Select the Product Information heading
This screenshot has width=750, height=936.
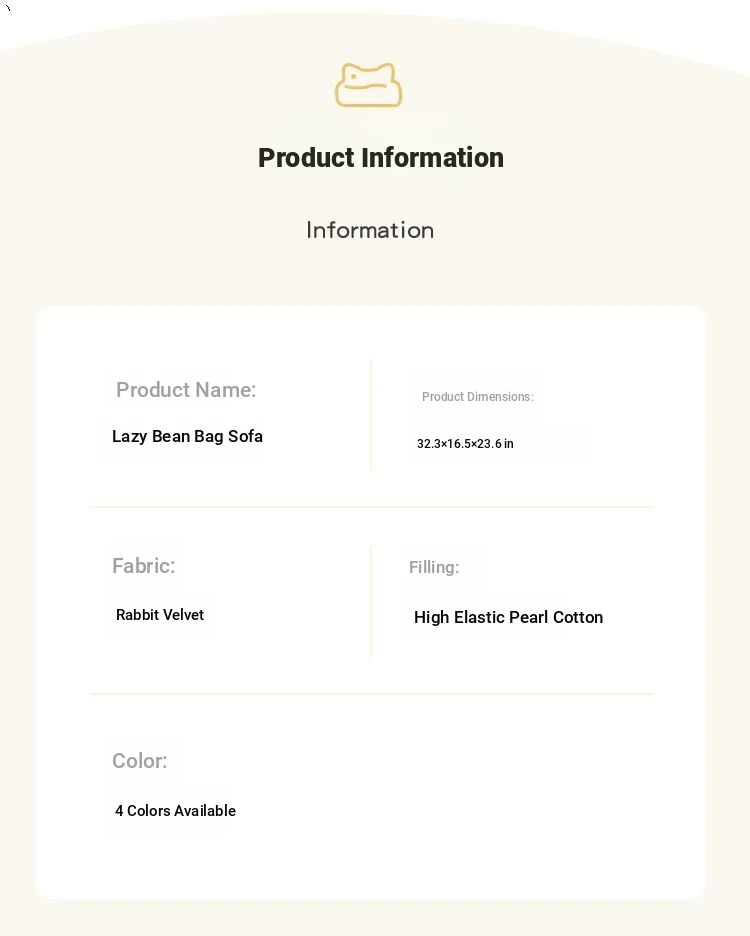381,158
